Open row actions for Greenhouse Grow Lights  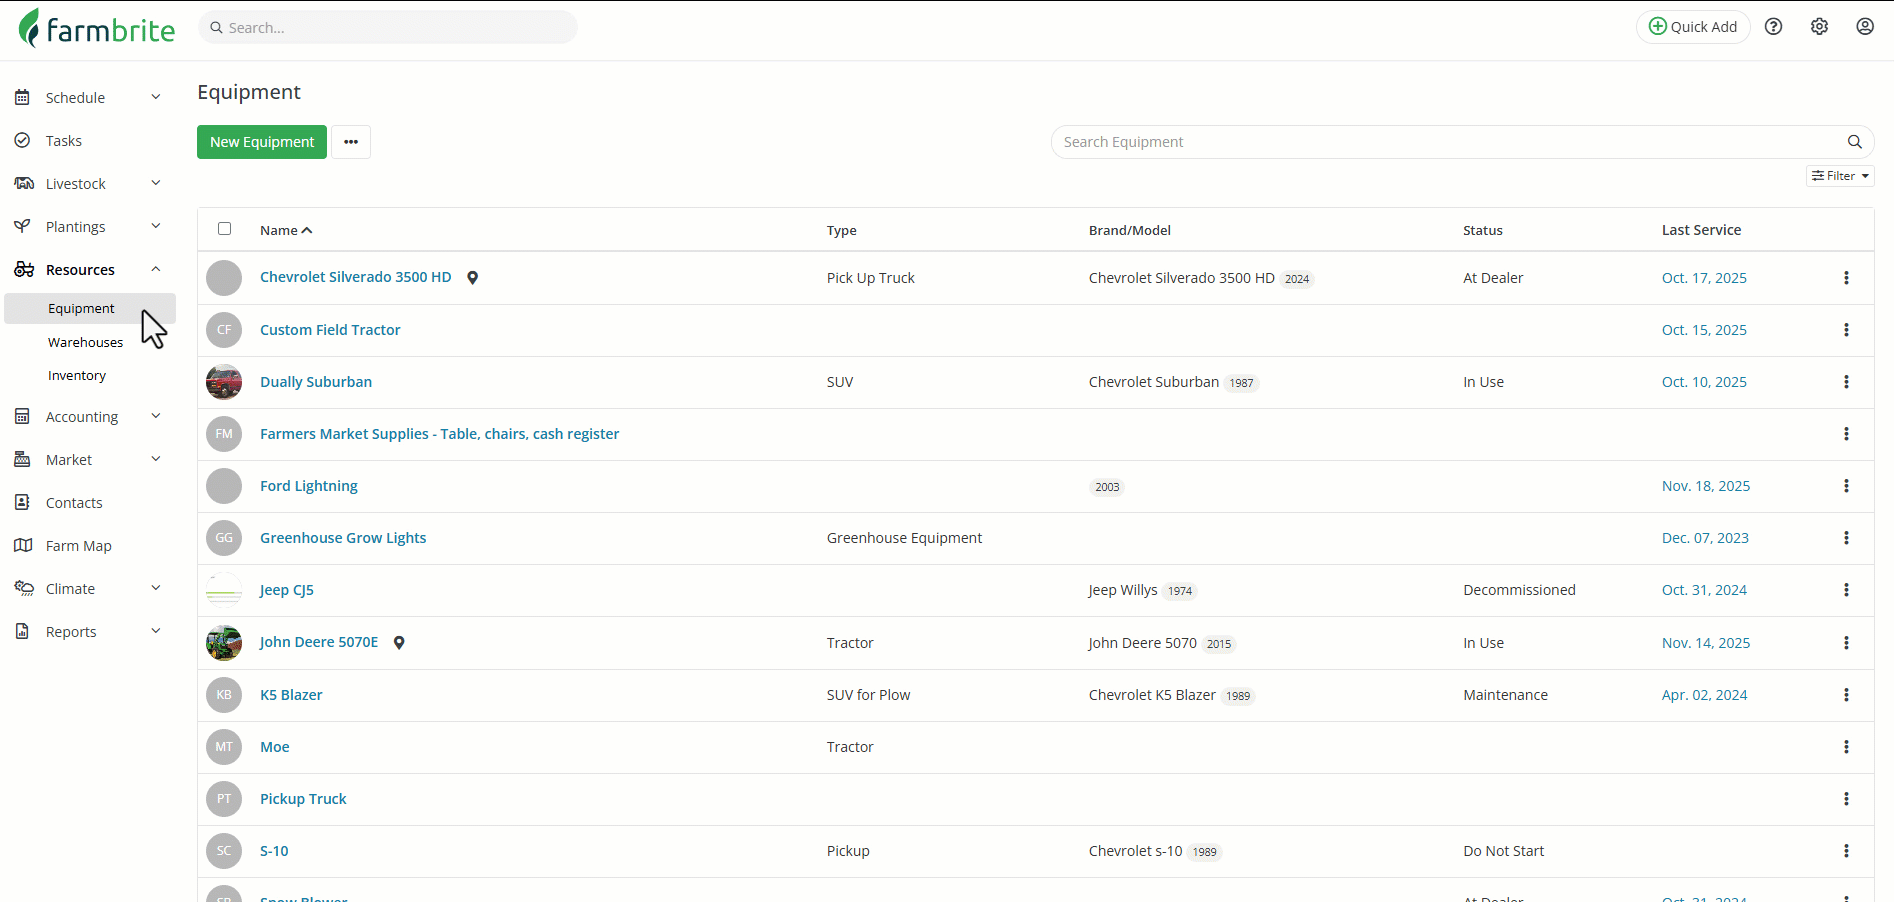1846,538
